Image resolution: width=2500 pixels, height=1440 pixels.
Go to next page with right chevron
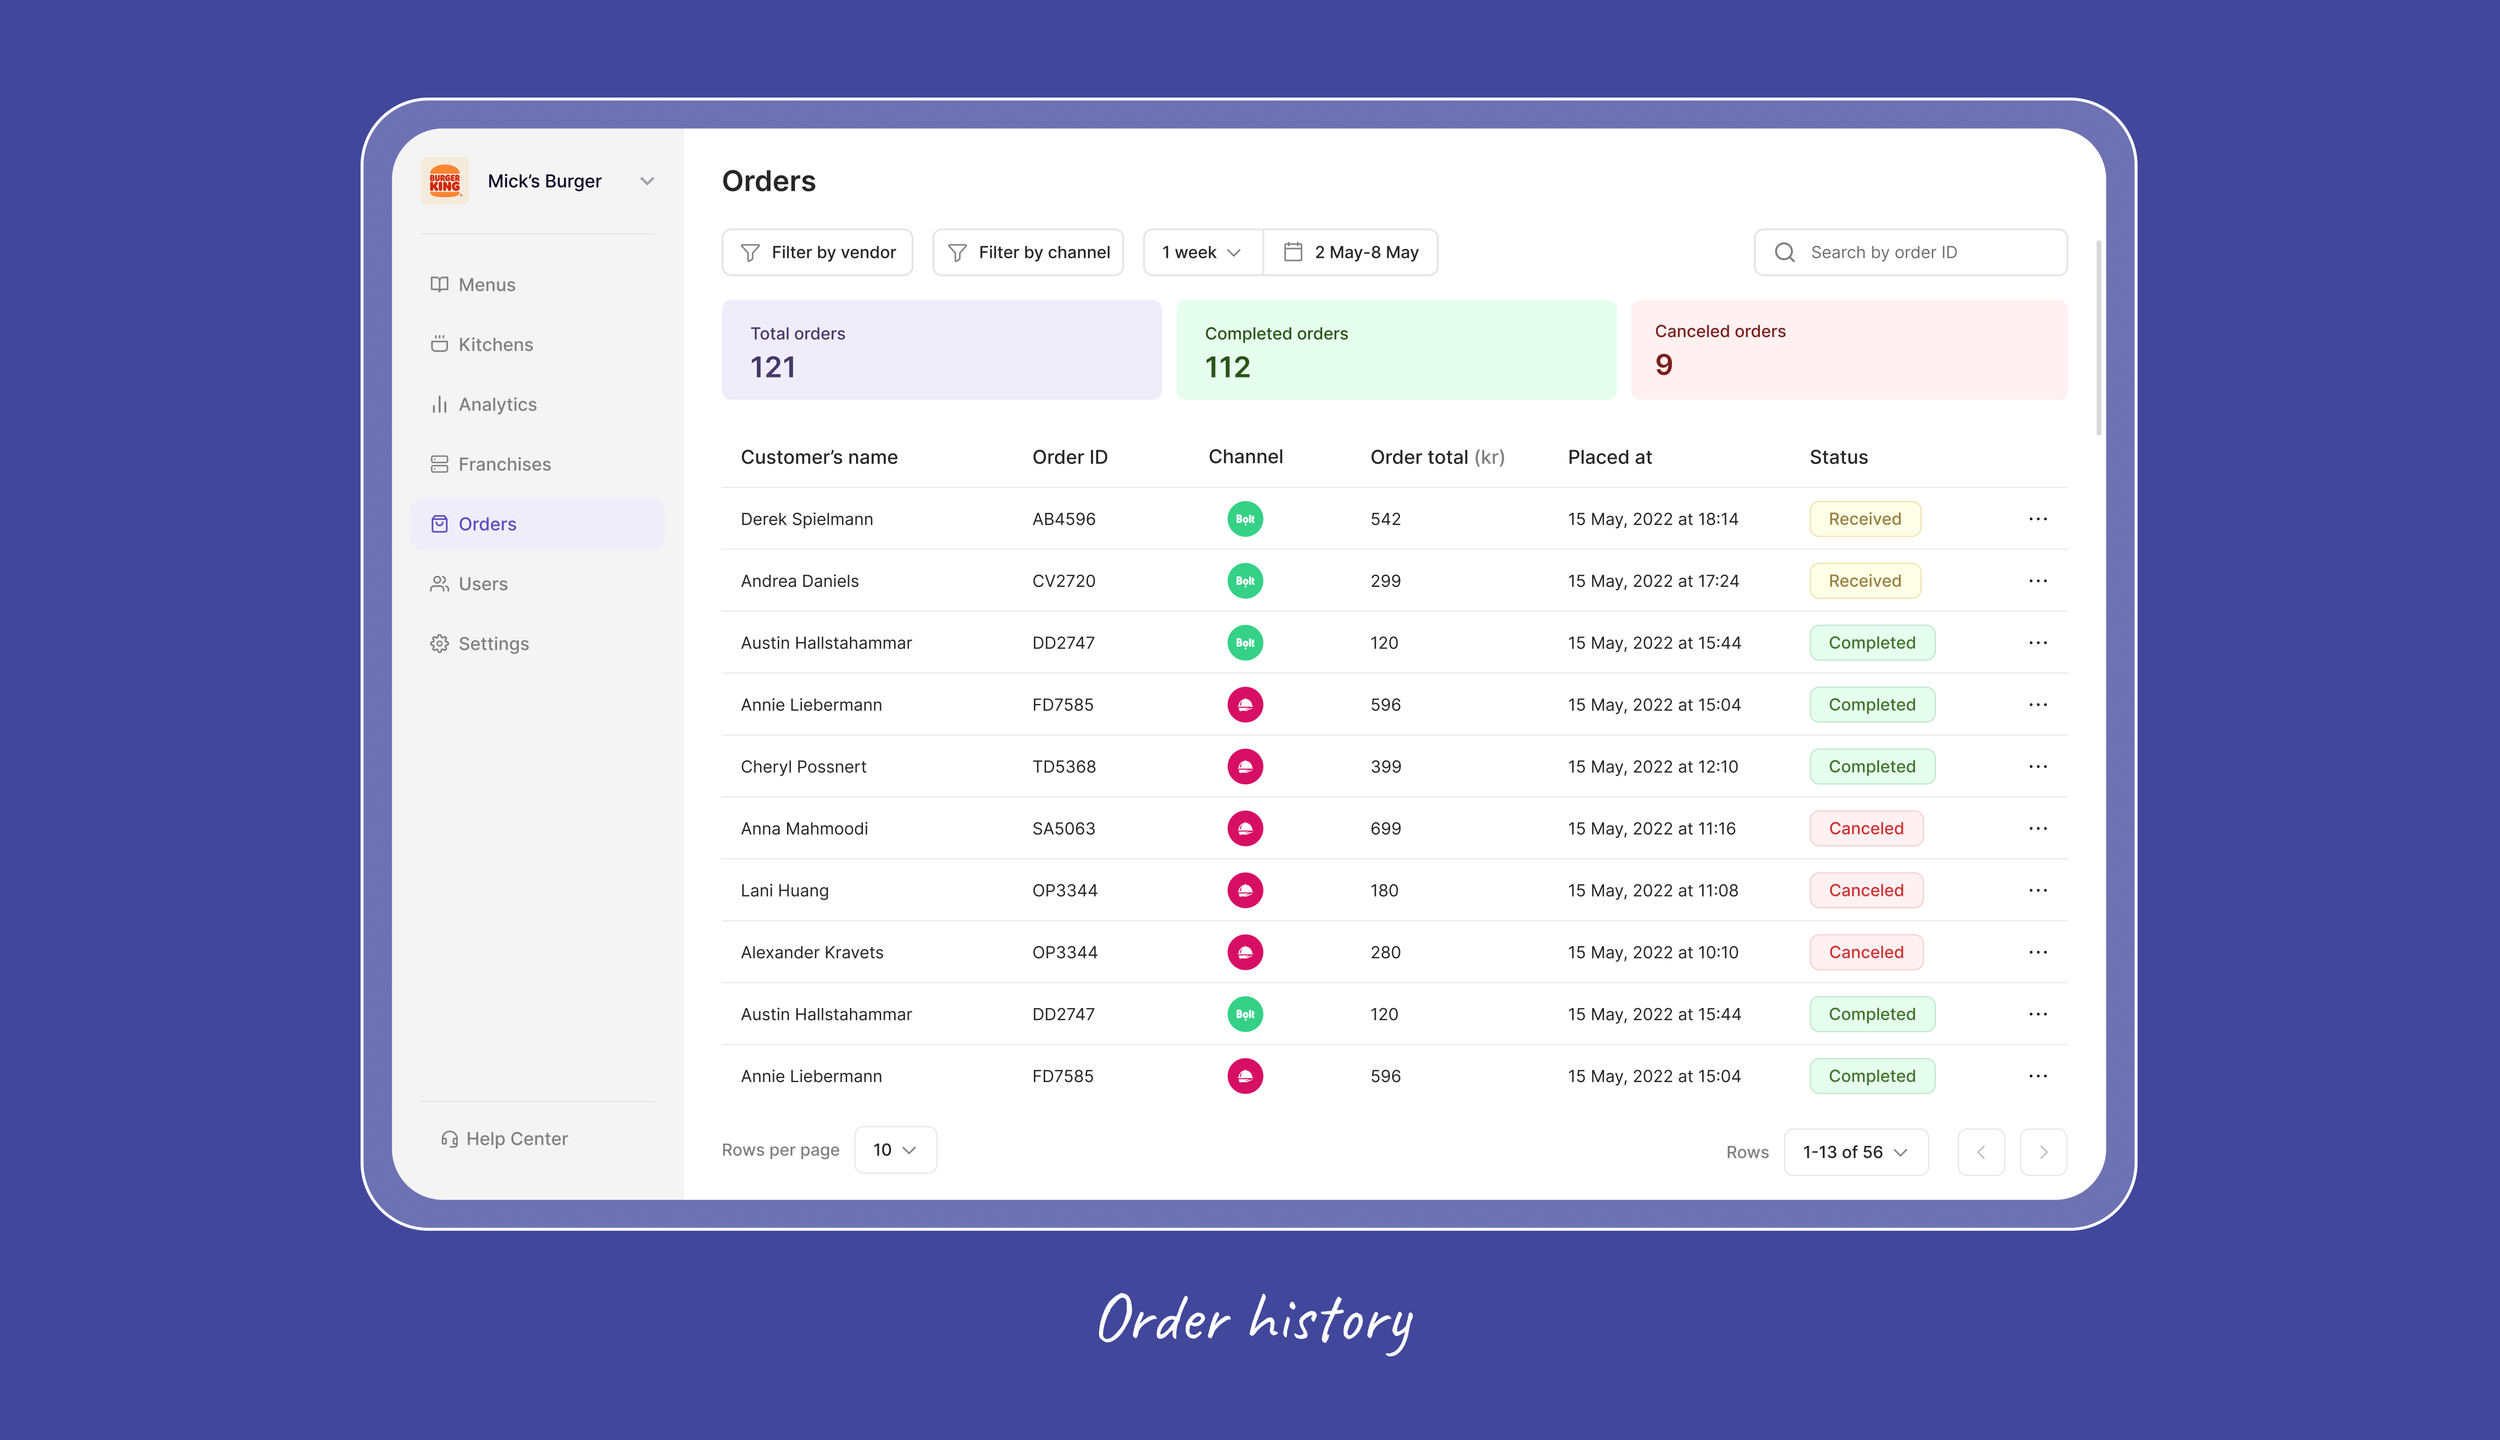point(2043,1152)
